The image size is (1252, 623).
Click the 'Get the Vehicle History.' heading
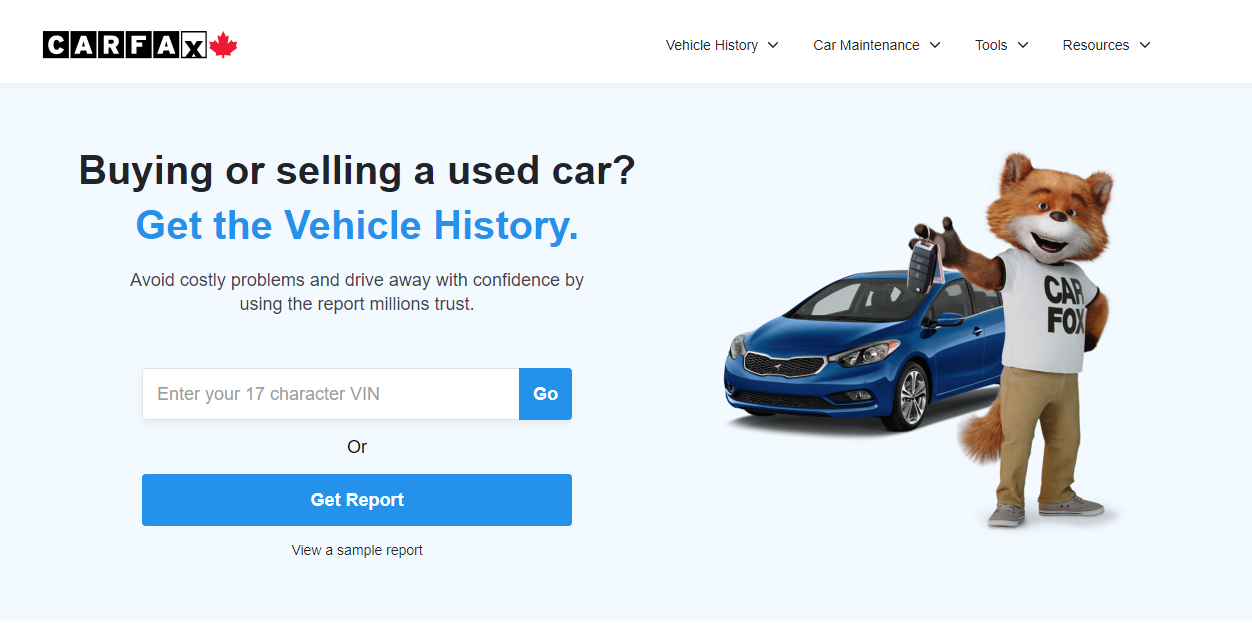point(357,225)
